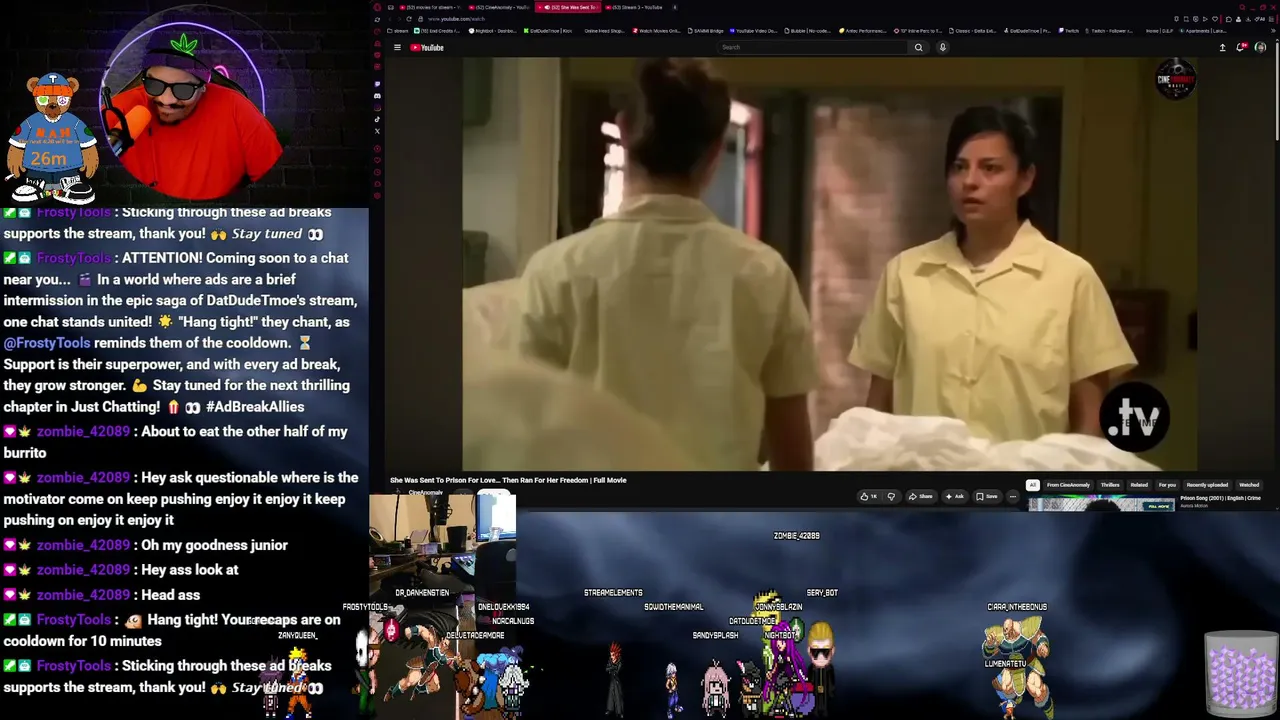The image size is (1280, 720).
Task: Select the 'She Was Sent To' tab
Action: (568, 7)
